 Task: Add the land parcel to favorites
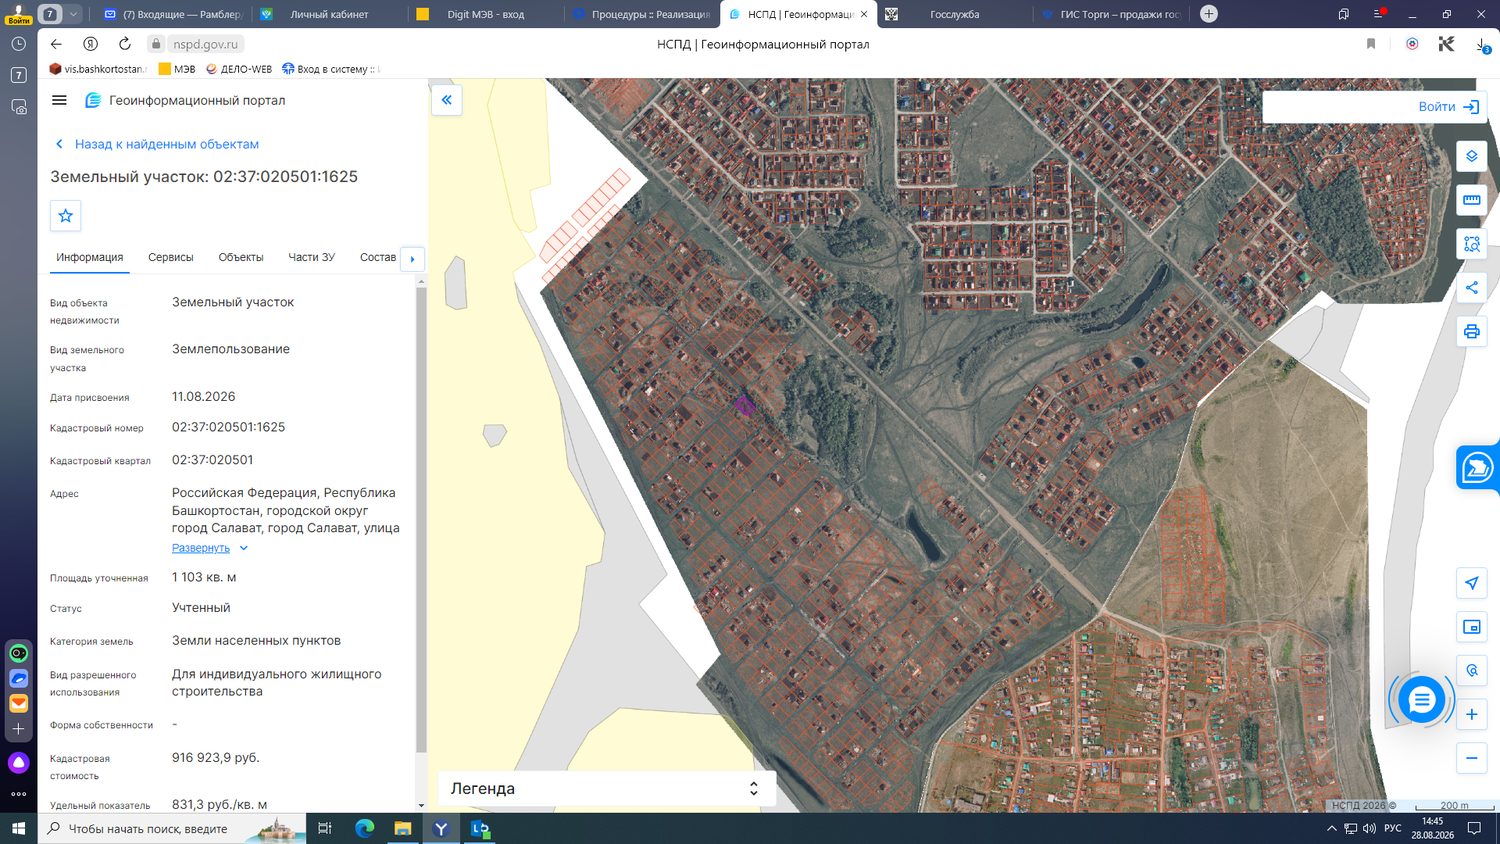click(x=66, y=215)
